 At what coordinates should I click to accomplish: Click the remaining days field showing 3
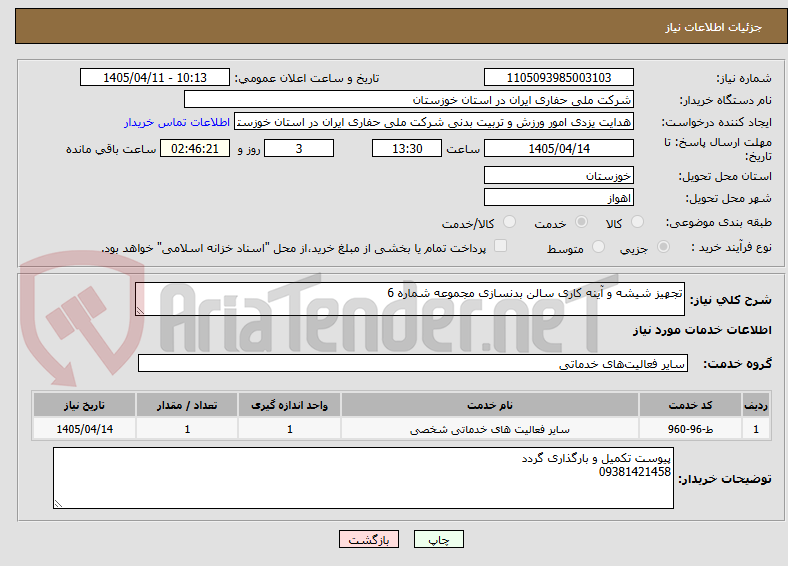coord(299,148)
